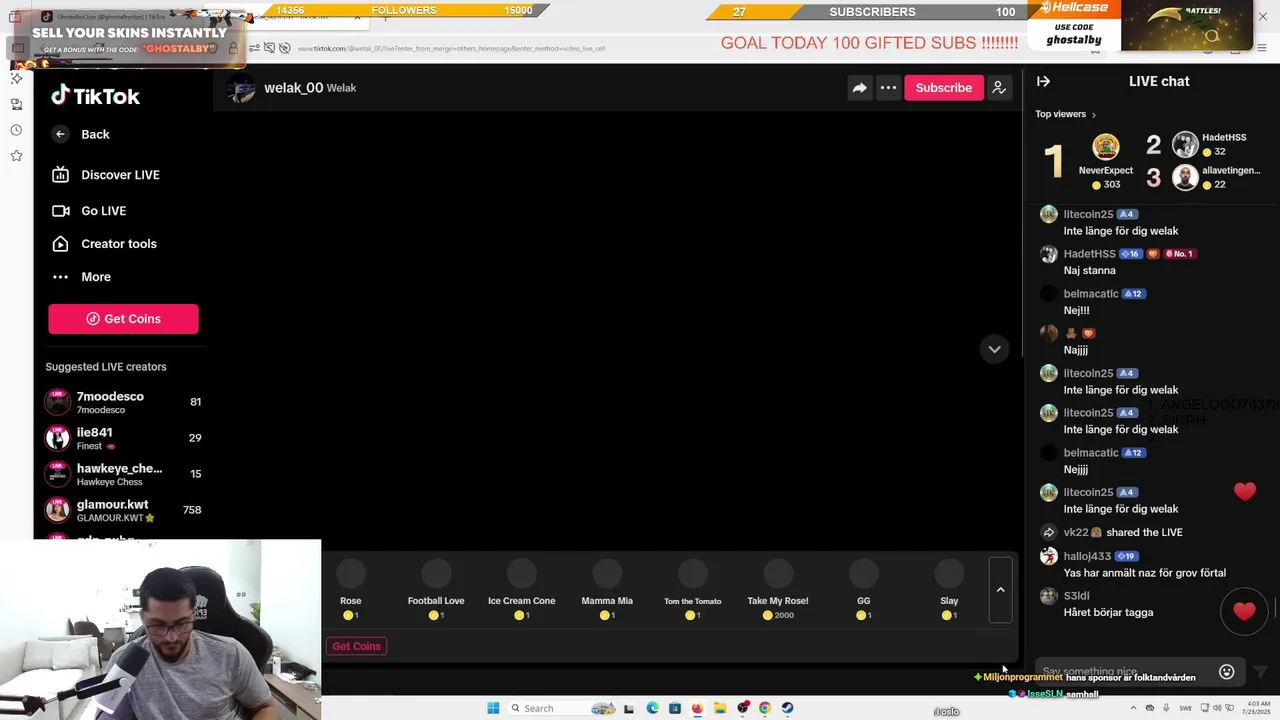Image resolution: width=1280 pixels, height=720 pixels.
Task: Open allavetingen top viewer avatar
Action: click(1185, 177)
